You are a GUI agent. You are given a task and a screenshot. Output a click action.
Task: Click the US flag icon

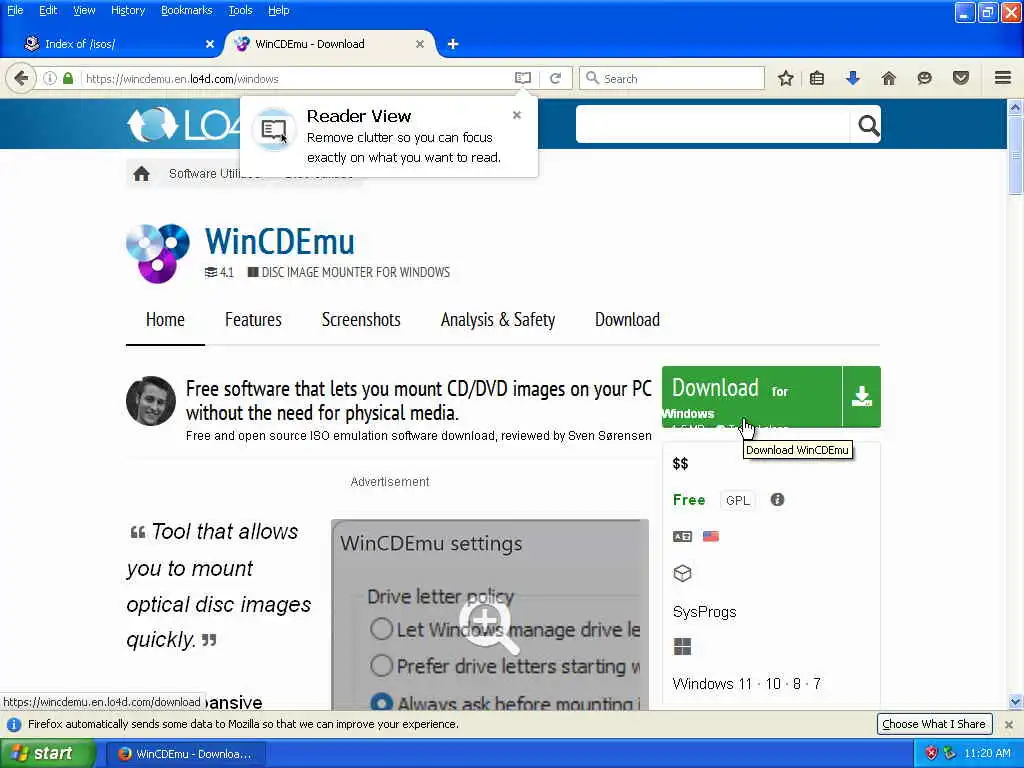(711, 536)
